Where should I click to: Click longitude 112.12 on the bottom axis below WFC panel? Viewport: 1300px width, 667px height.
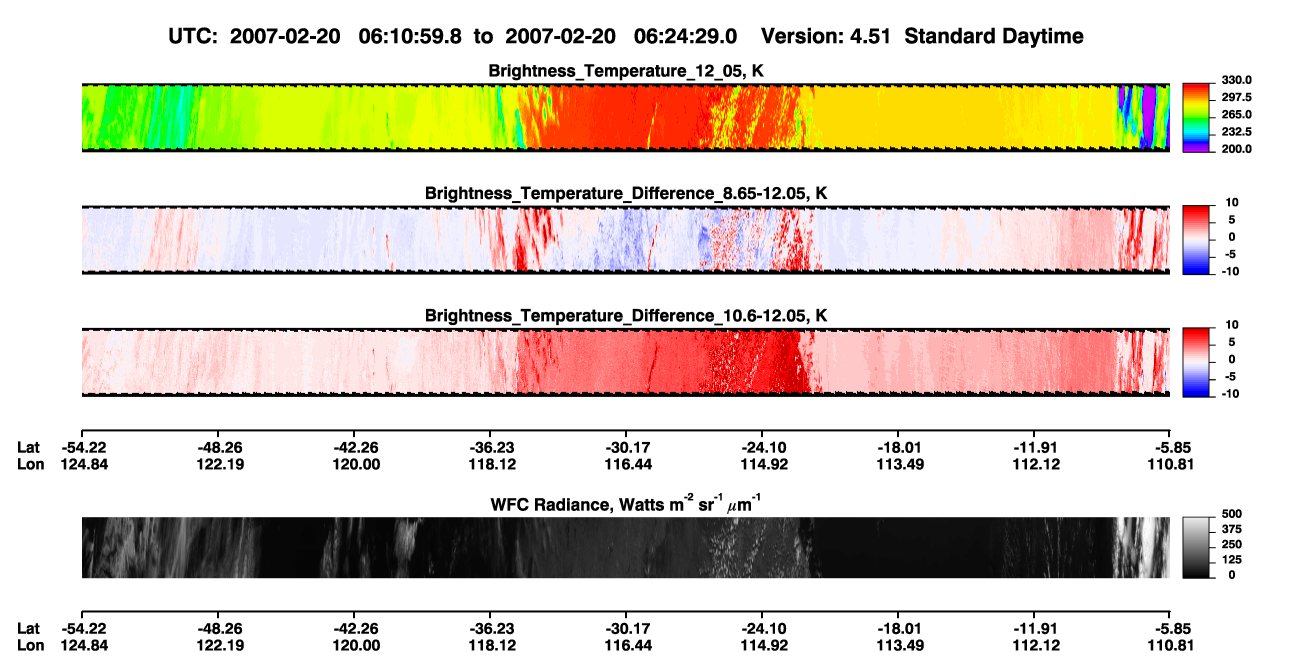pyautogui.click(x=1034, y=644)
